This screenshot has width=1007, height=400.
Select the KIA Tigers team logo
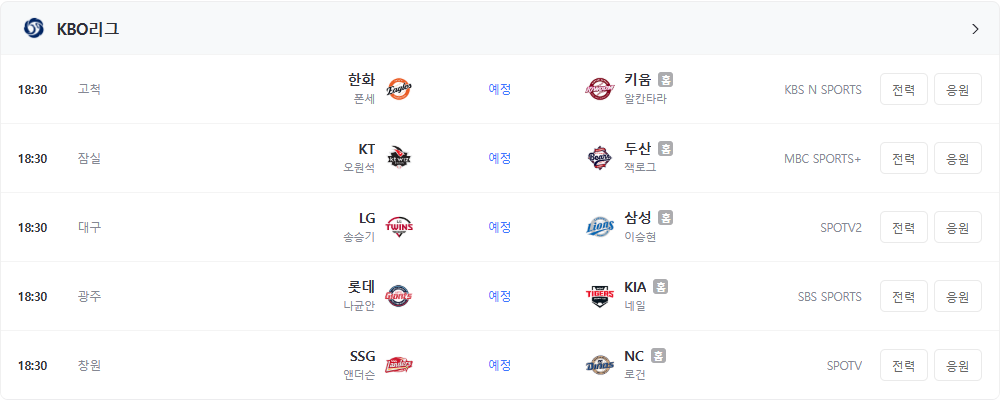pos(600,296)
